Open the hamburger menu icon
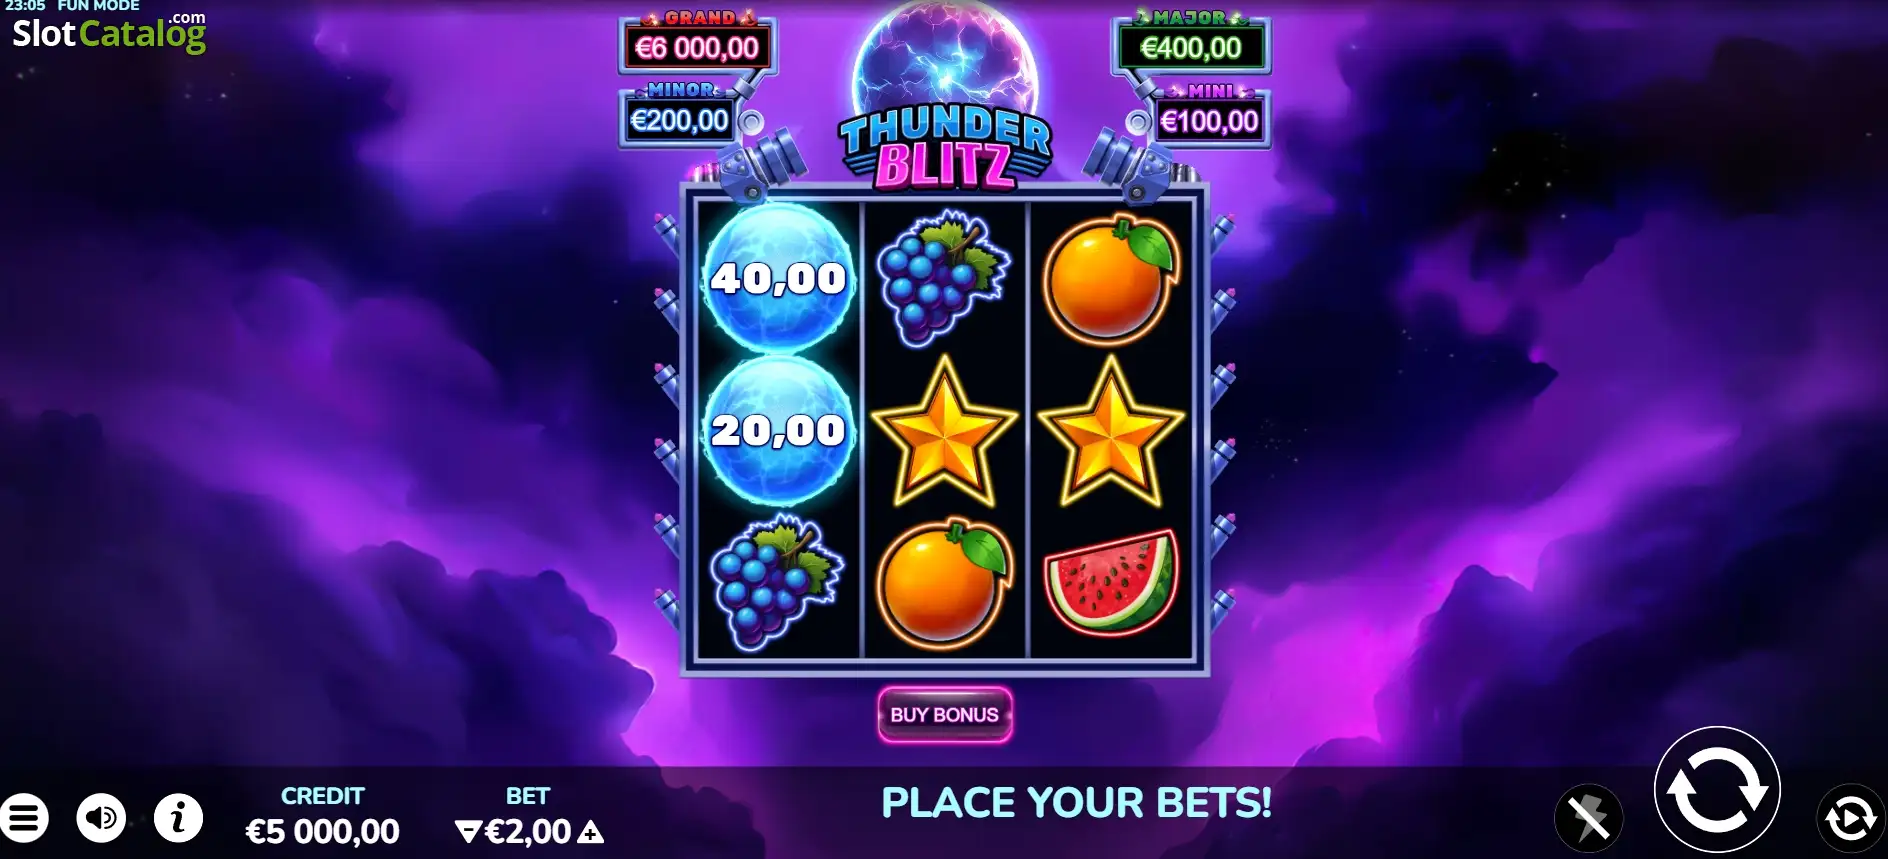1888x859 pixels. 24,818
